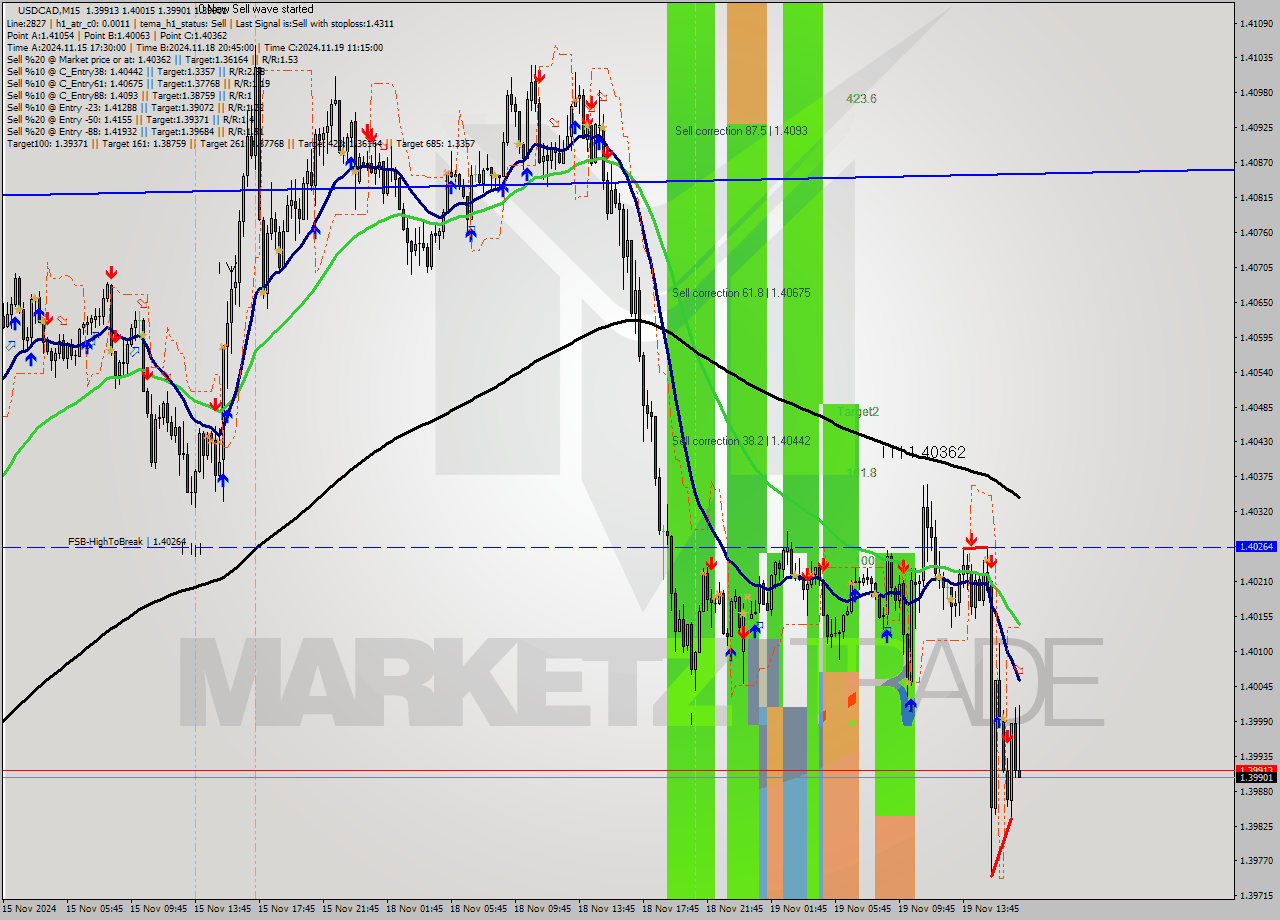Click the 1.40540 price axis value

coord(1255,373)
